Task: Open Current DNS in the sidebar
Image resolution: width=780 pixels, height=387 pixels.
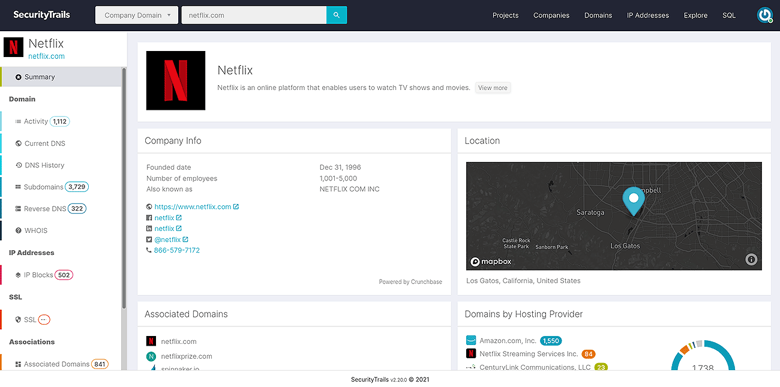Action: coord(61,143)
